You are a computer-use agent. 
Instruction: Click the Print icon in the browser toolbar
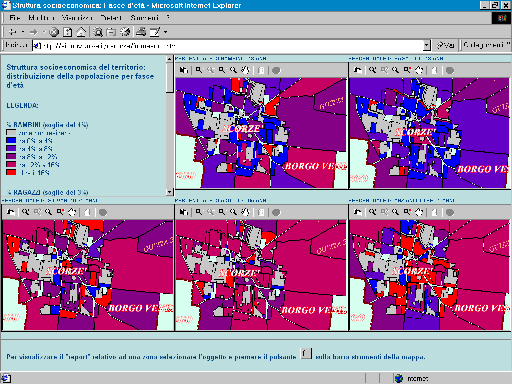click(x=141, y=32)
